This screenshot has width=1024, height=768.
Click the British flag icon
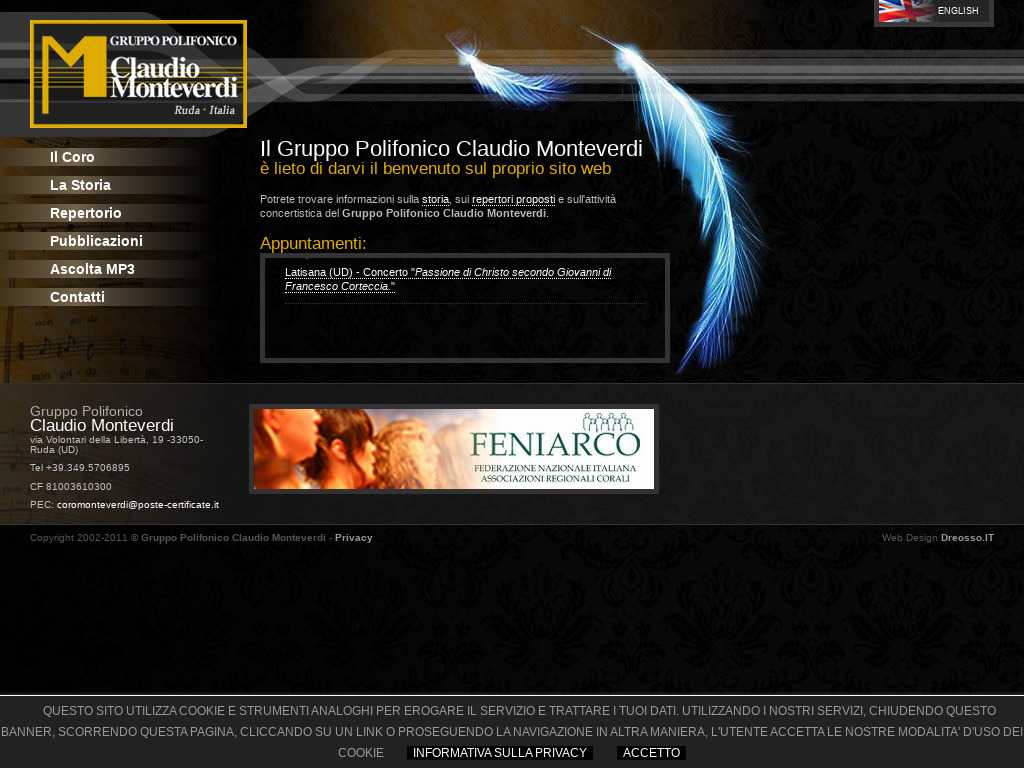point(906,10)
